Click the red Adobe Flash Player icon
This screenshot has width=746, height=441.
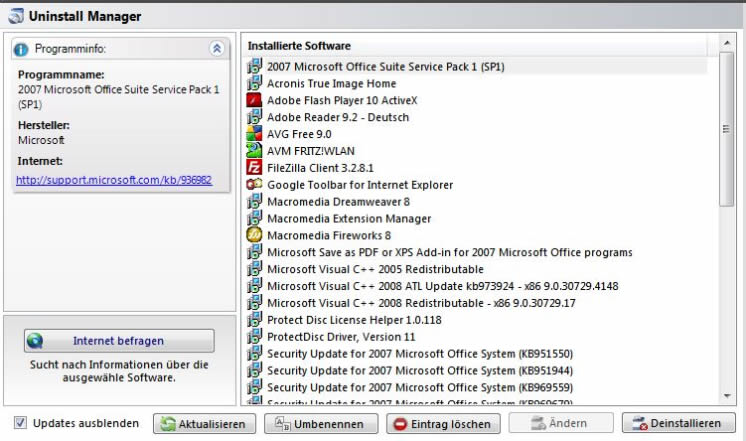pos(255,100)
